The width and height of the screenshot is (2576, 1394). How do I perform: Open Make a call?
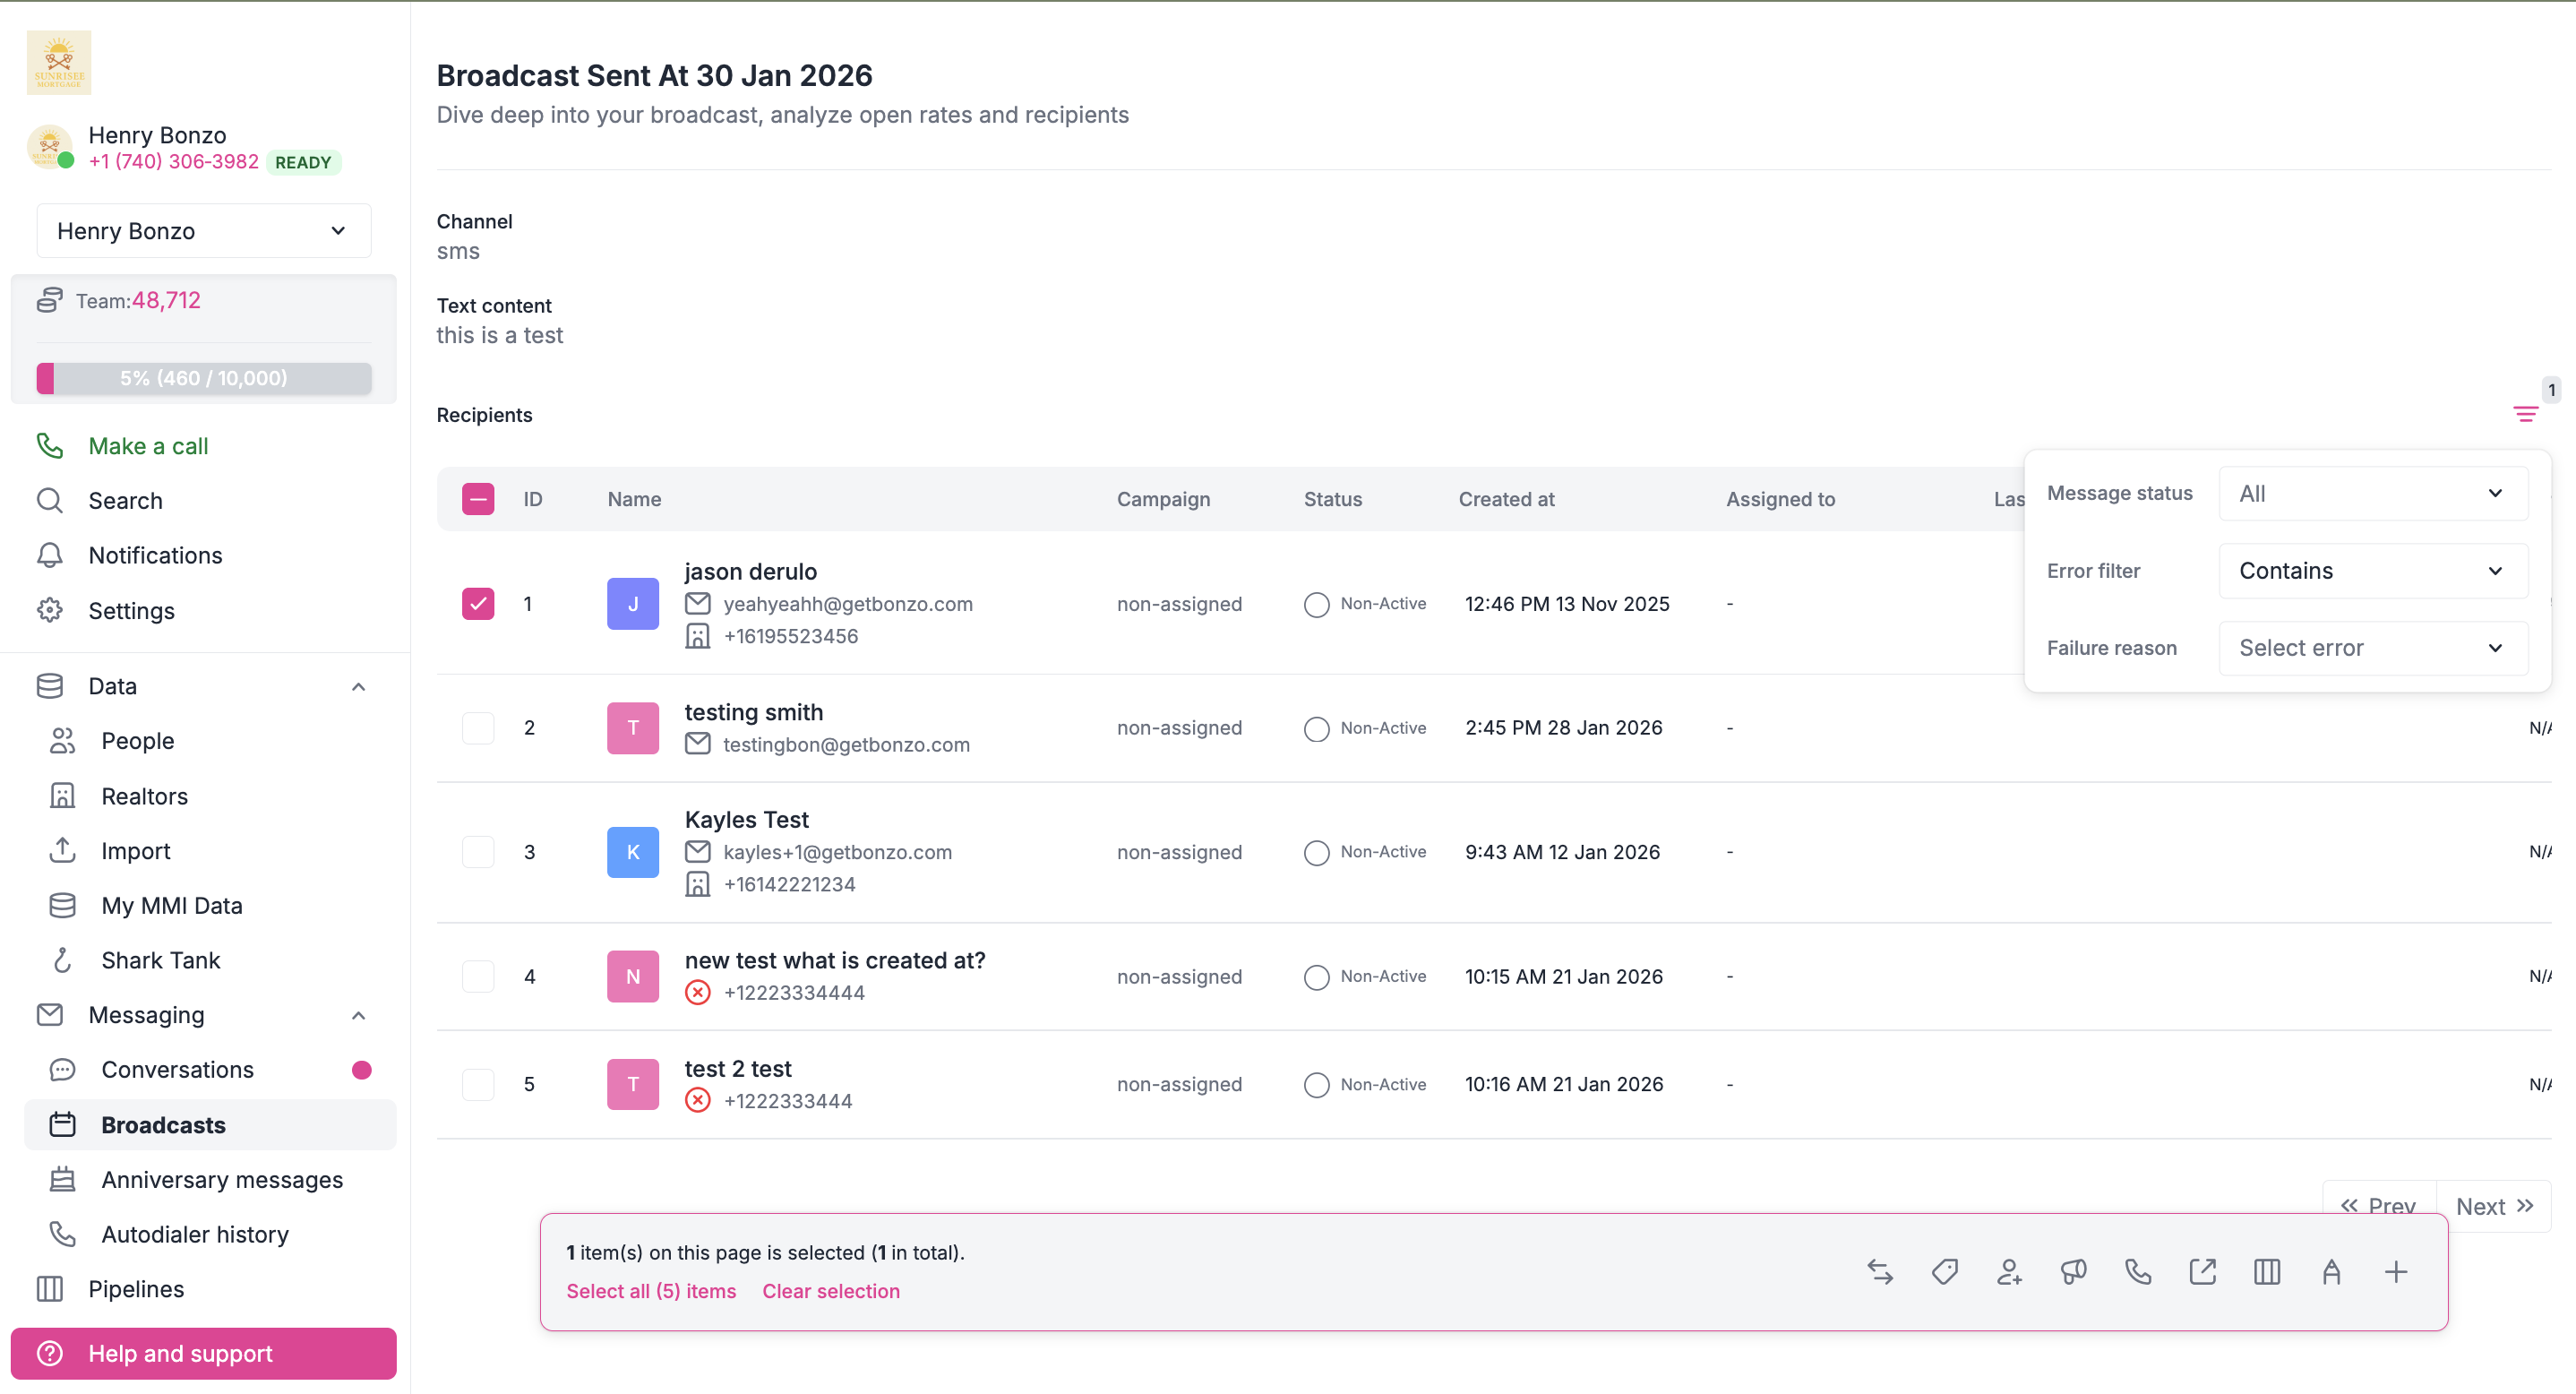tap(148, 446)
